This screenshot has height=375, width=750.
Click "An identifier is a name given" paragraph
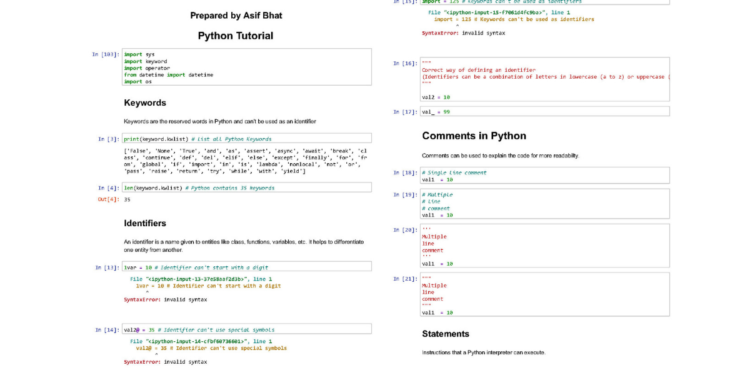pyautogui.click(x=244, y=246)
